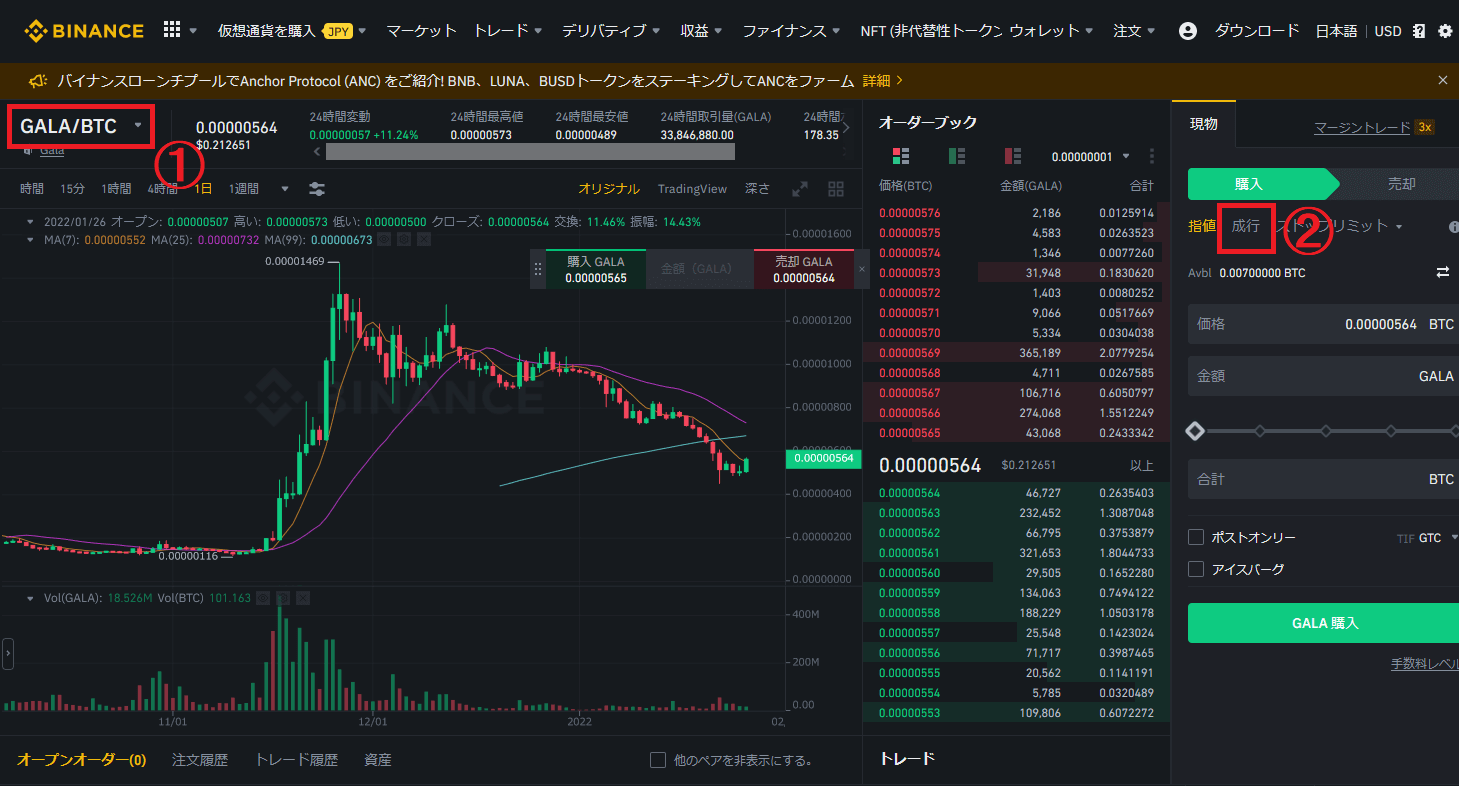Viewport: 1459px width, 786px height.
Task: Show only buy orders in order book
Action: [x=957, y=156]
